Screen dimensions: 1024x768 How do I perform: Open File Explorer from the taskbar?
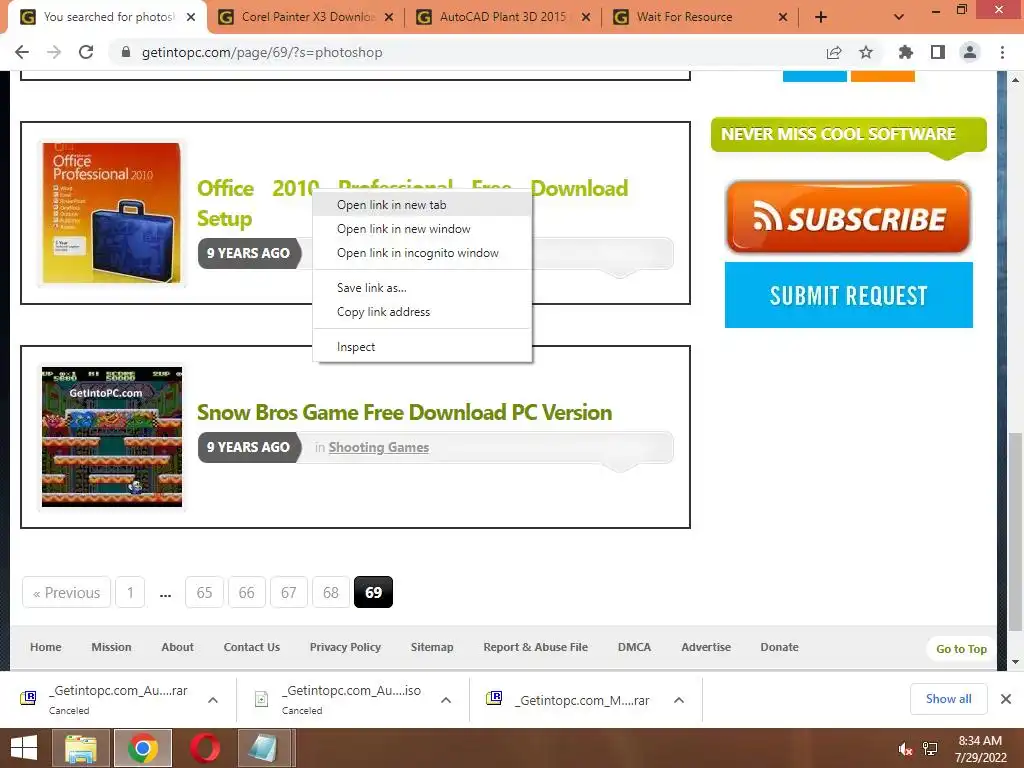pos(81,748)
